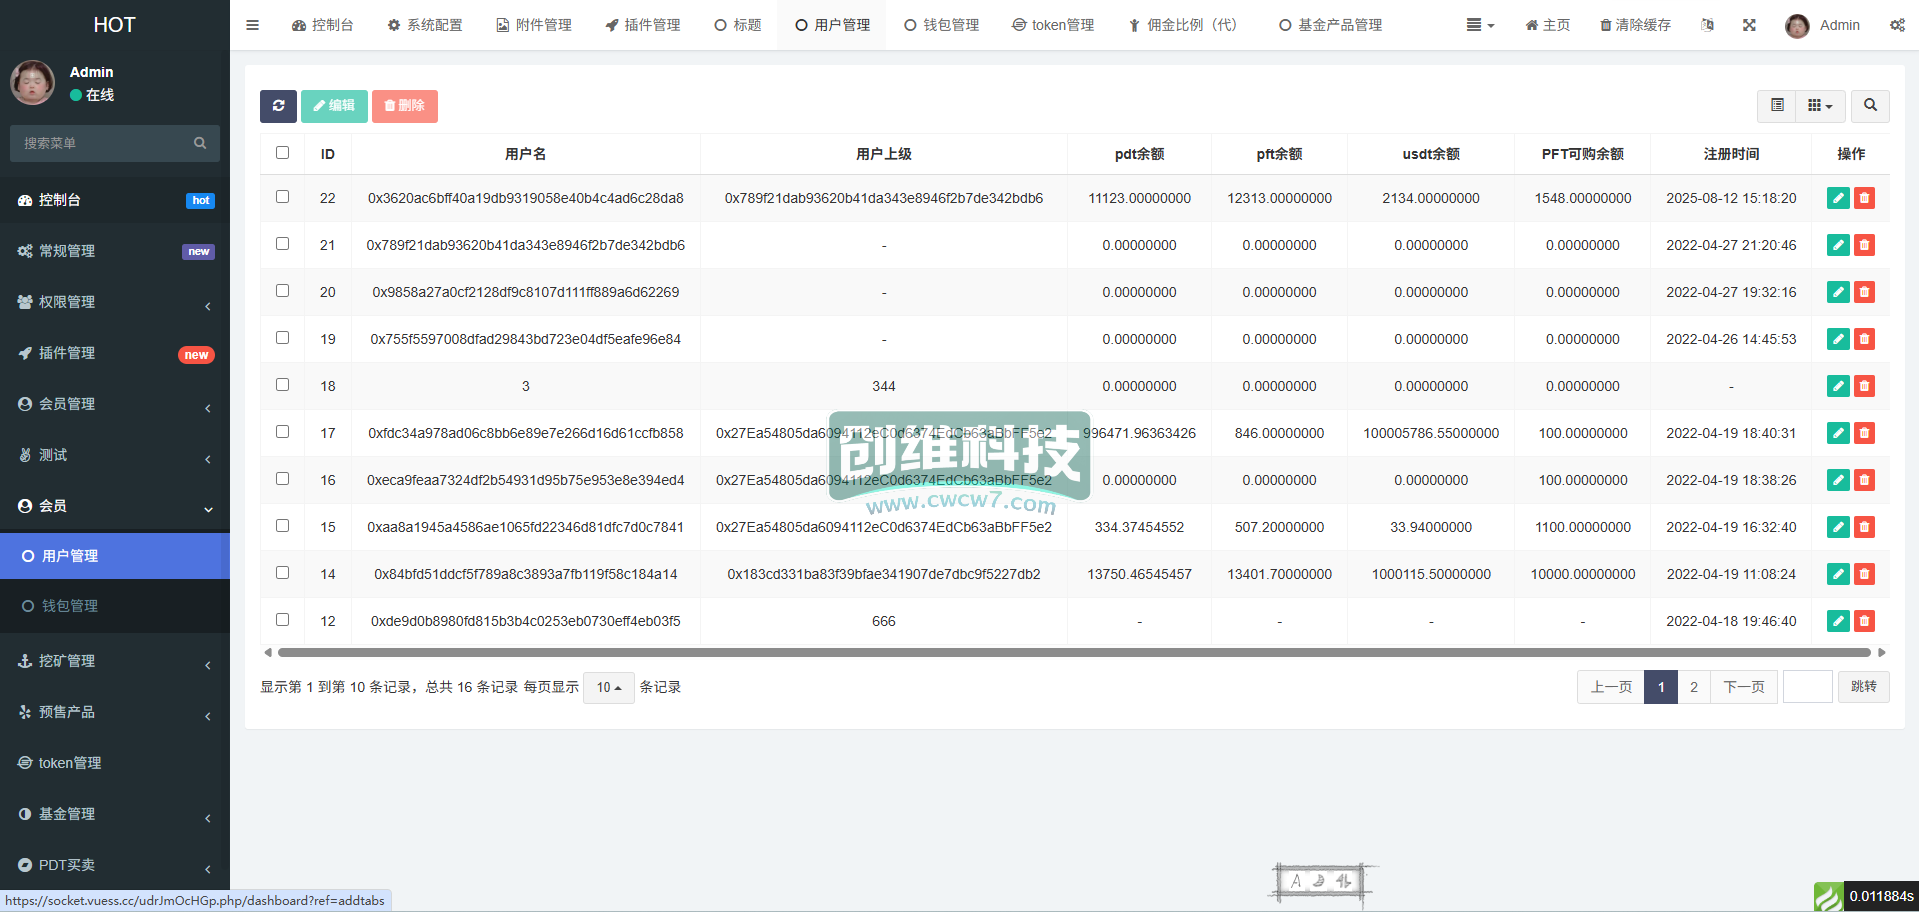Check the checkbox for row ID 21

[x=282, y=244]
